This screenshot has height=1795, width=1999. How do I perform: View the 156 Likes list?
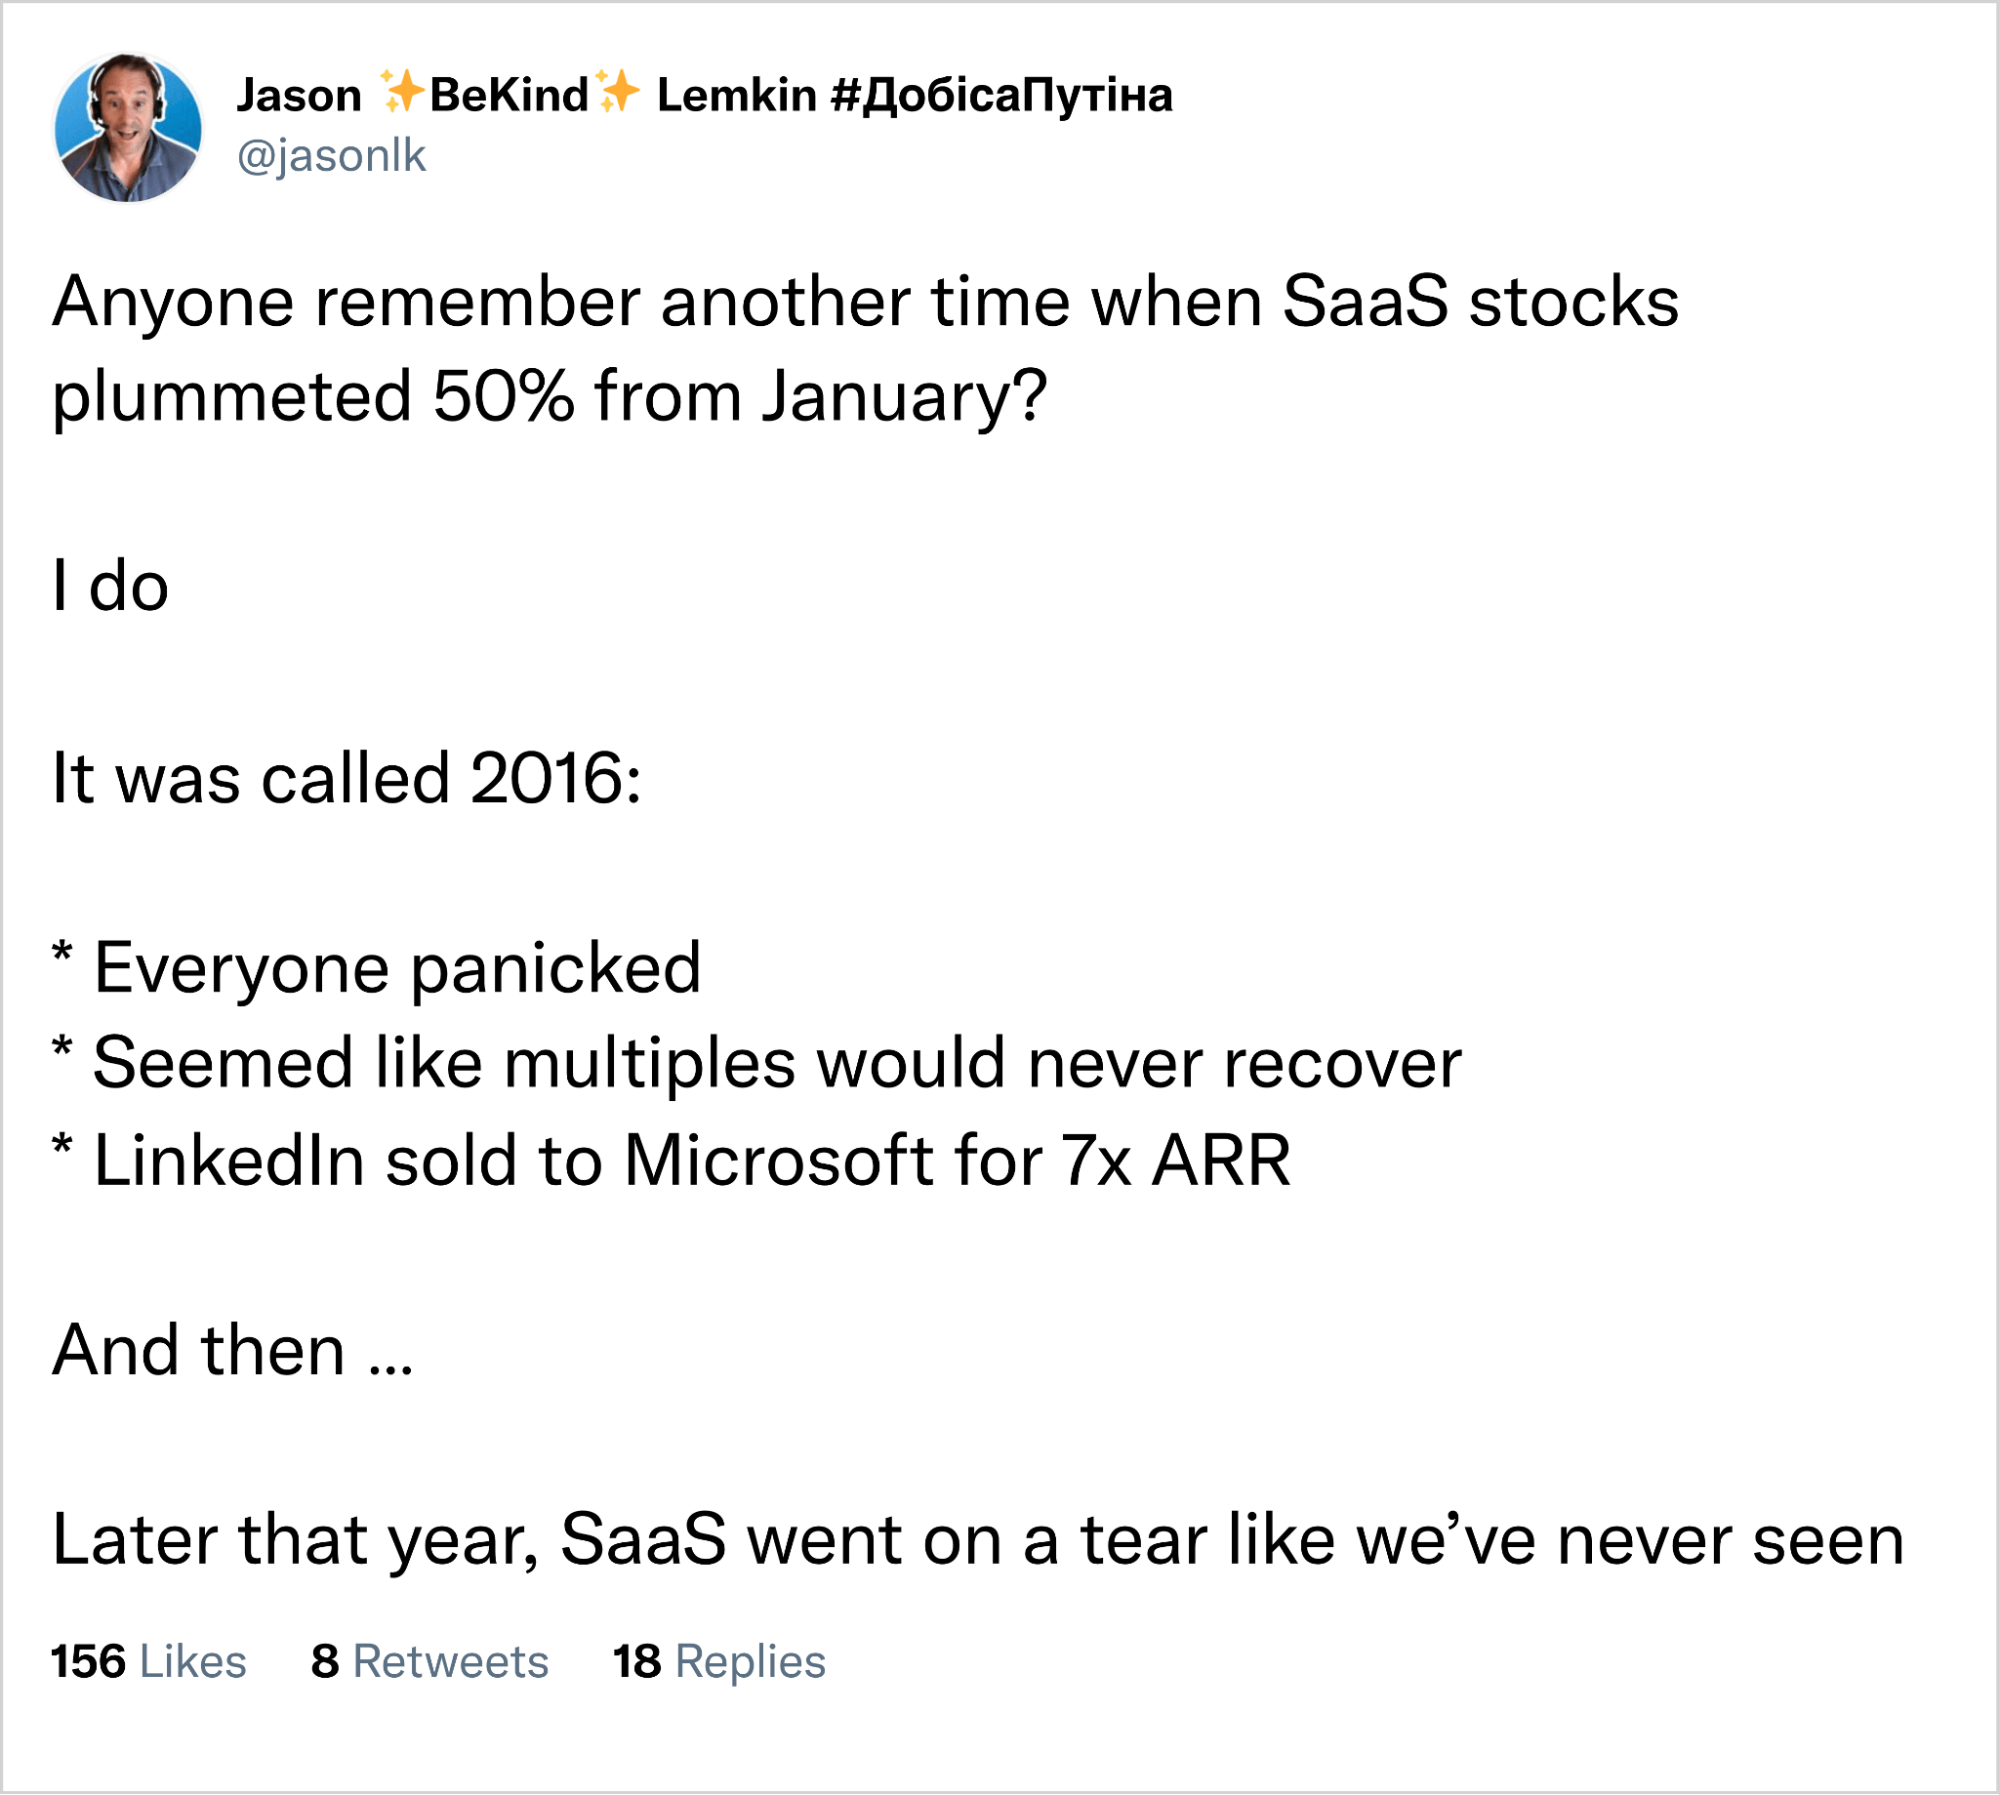click(x=151, y=1662)
